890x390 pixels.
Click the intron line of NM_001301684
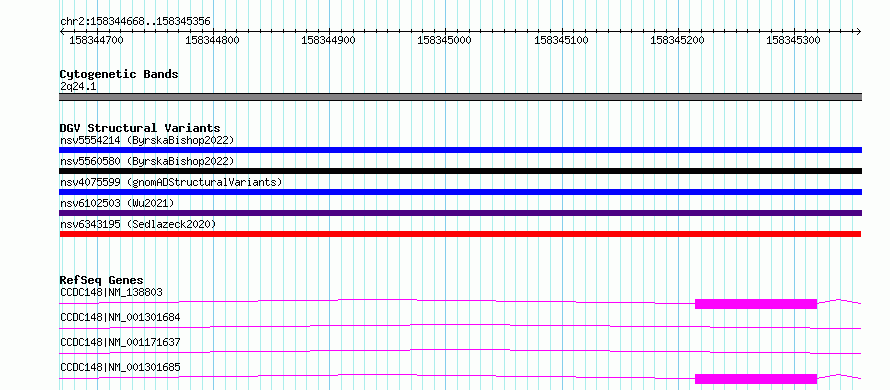(460, 326)
